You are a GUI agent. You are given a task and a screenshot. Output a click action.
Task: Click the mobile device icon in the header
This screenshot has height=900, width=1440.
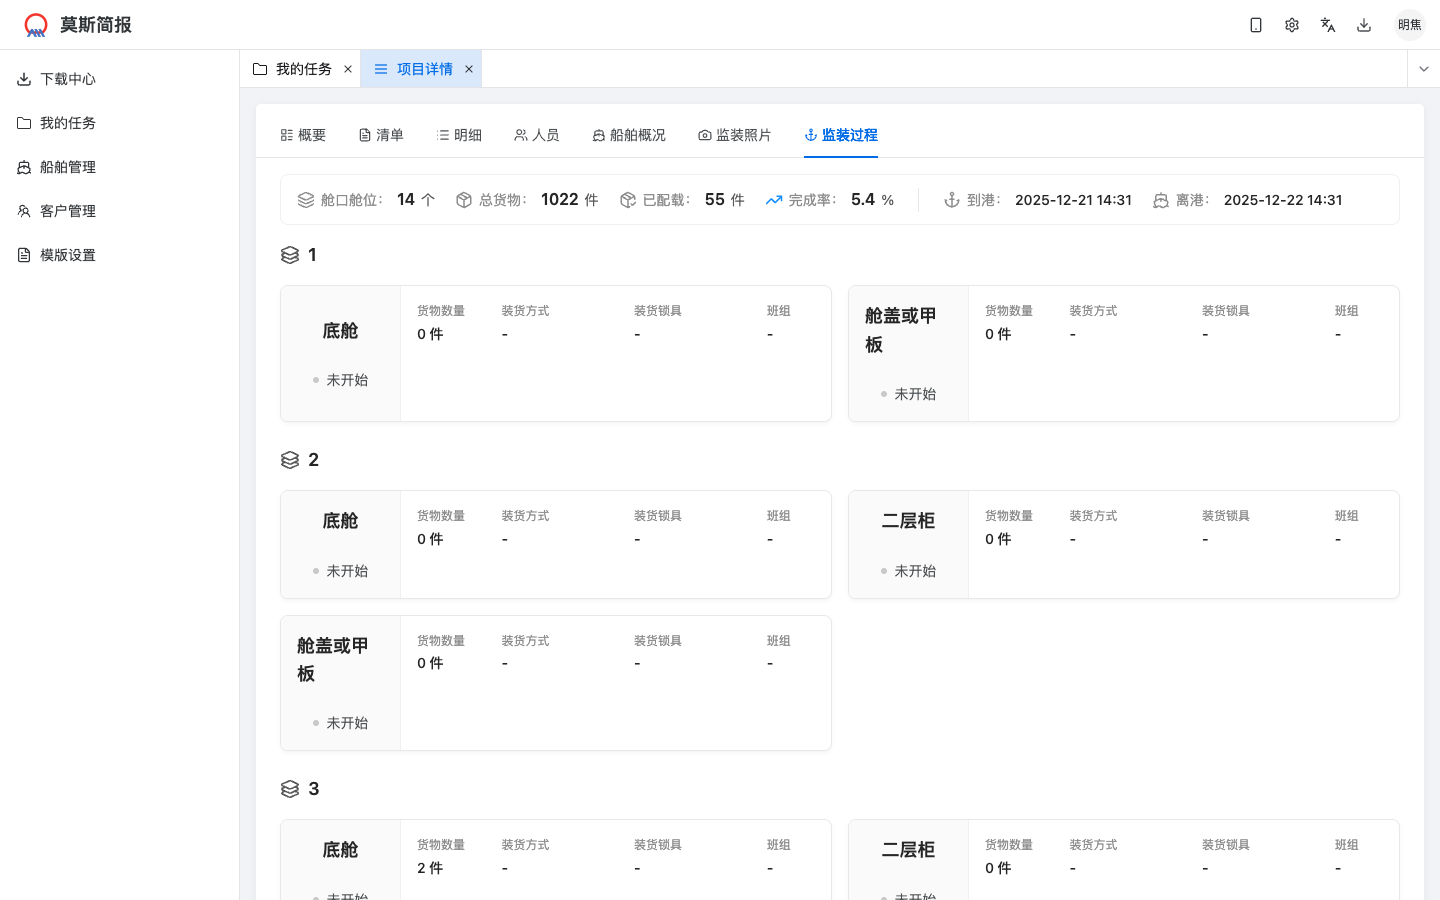(1256, 24)
